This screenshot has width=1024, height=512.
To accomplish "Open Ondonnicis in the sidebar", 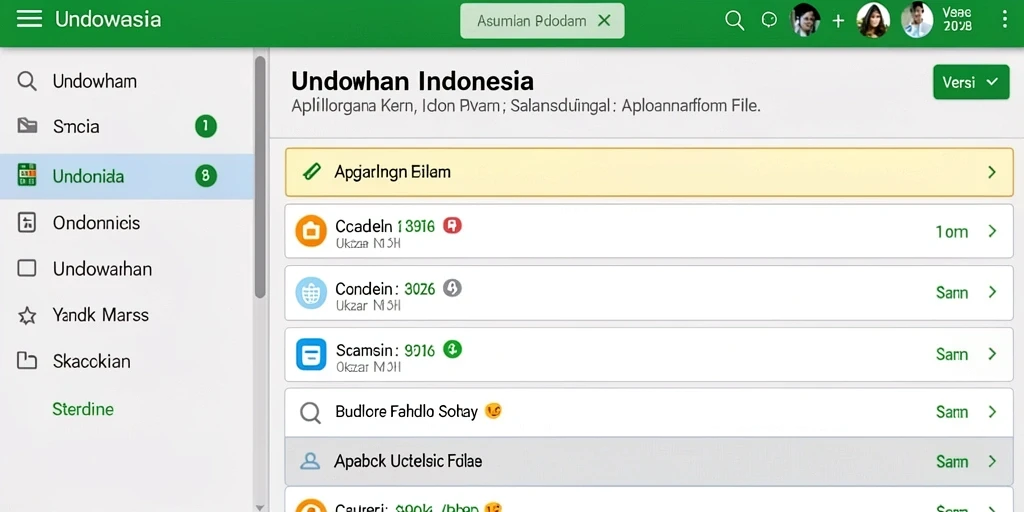I will pyautogui.click(x=127, y=223).
